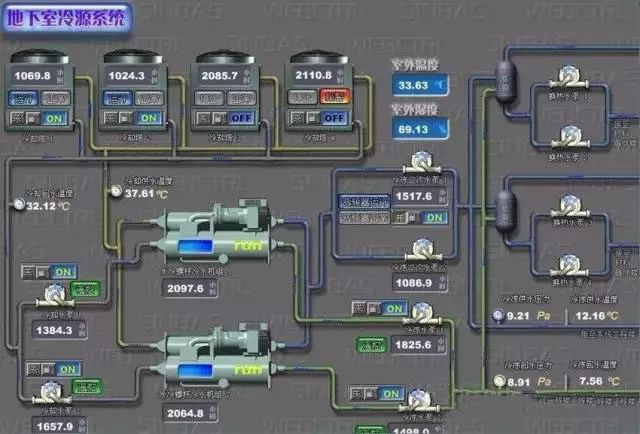640x434 pixels.
Task: Click the pump icon above 1384.3 reading
Action: [52, 296]
